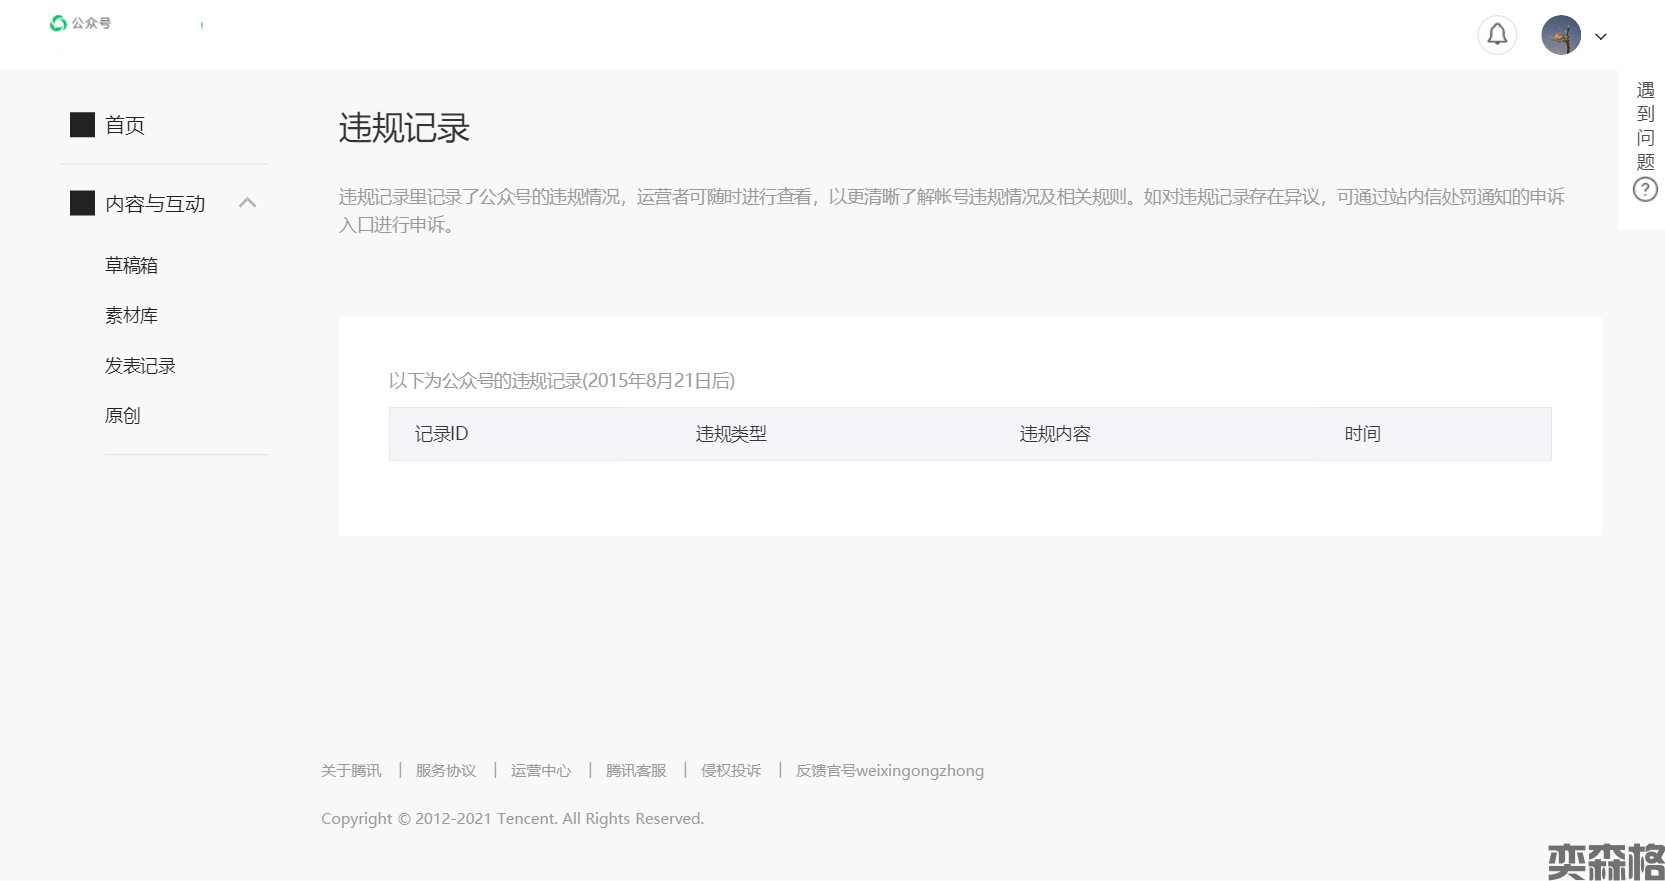The height and width of the screenshot is (881, 1665).
Task: Click the 首页 home sidebar icon
Action: [x=82, y=125]
